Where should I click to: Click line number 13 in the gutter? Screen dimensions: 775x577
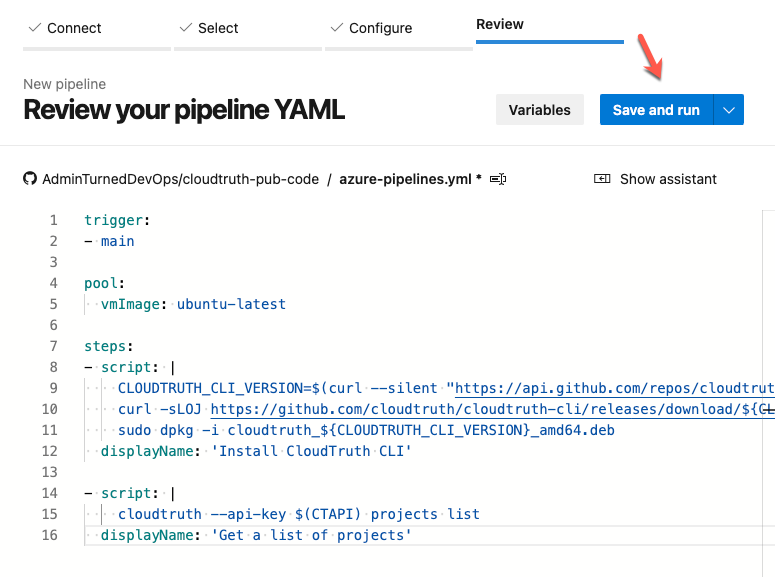click(49, 472)
